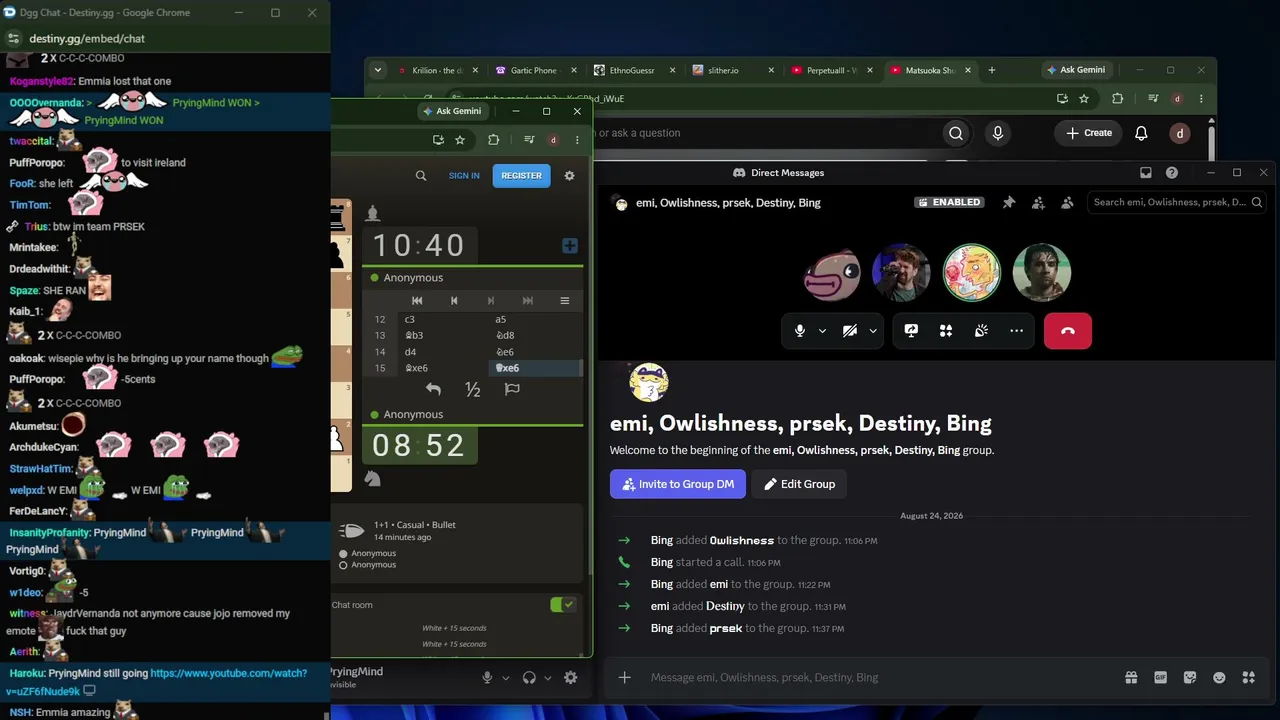Expand microphone options arrow in call controls
The height and width of the screenshot is (720, 1280).
(x=823, y=331)
